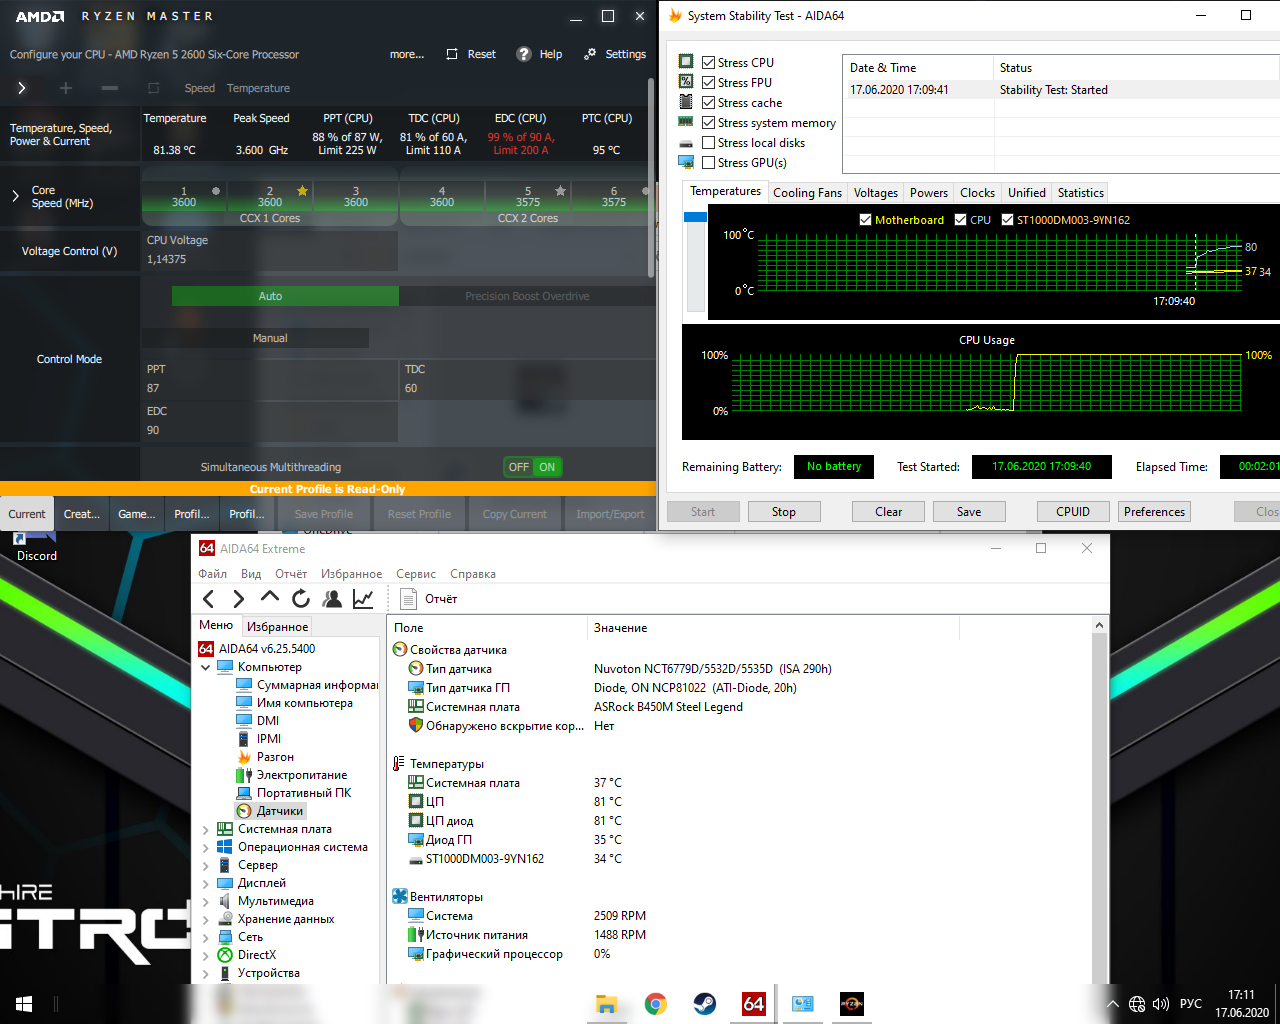Image resolution: width=1280 pixels, height=1024 pixels.
Task: Open Windows Start menu
Action: [x=24, y=1003]
